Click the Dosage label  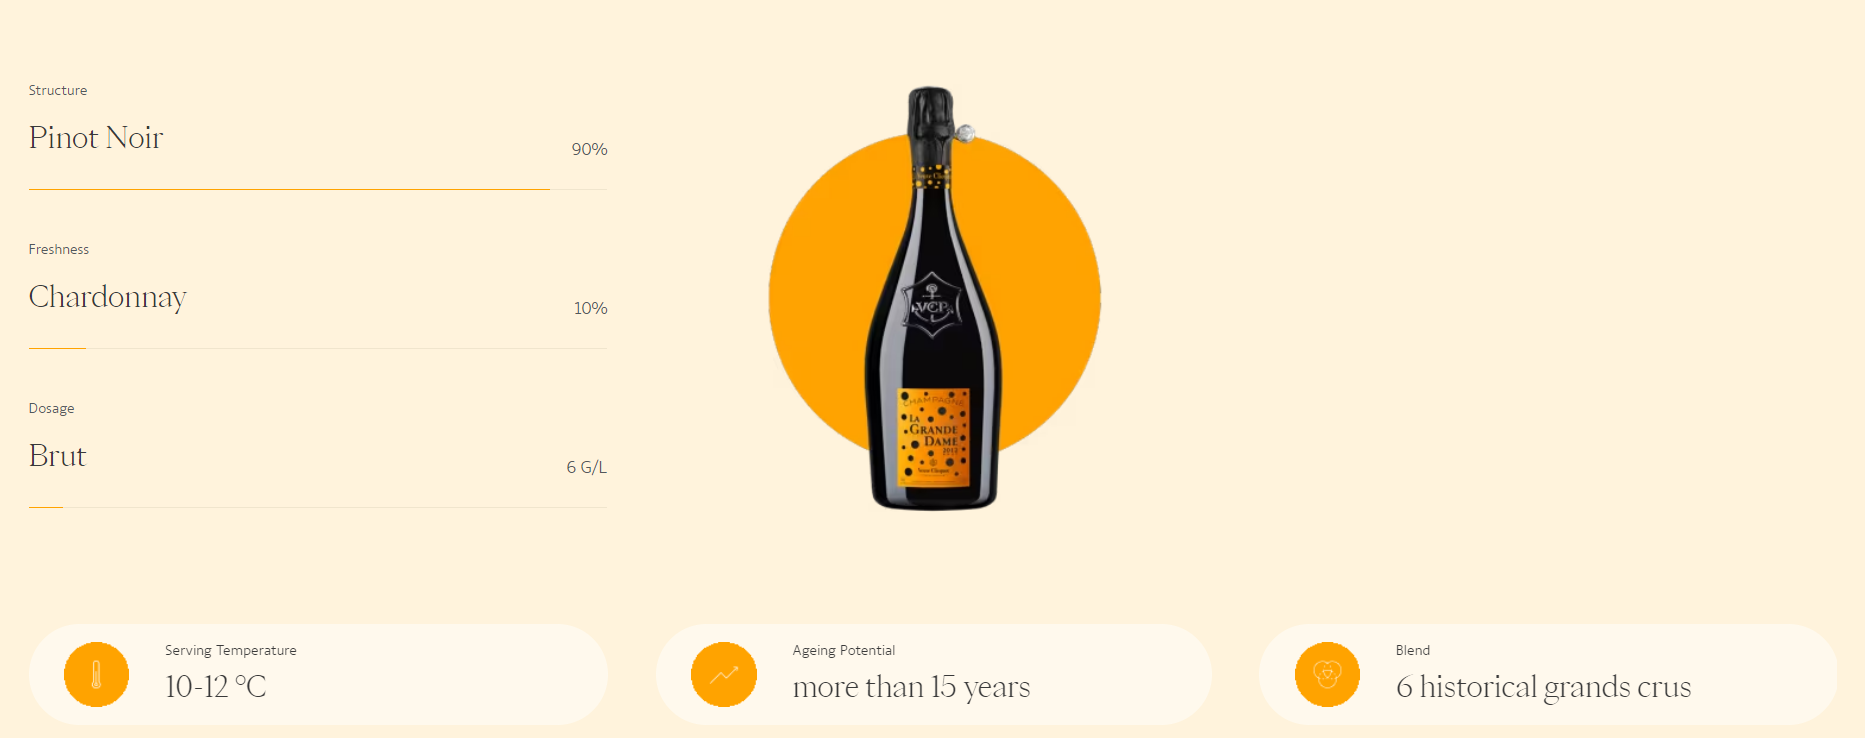pos(52,408)
